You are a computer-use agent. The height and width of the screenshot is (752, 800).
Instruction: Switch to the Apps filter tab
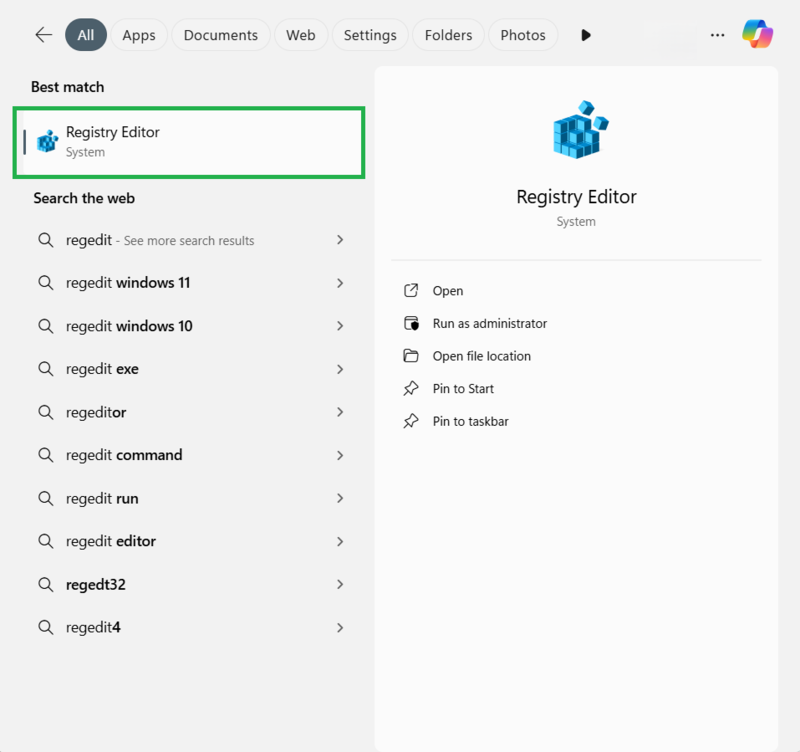[x=139, y=35]
